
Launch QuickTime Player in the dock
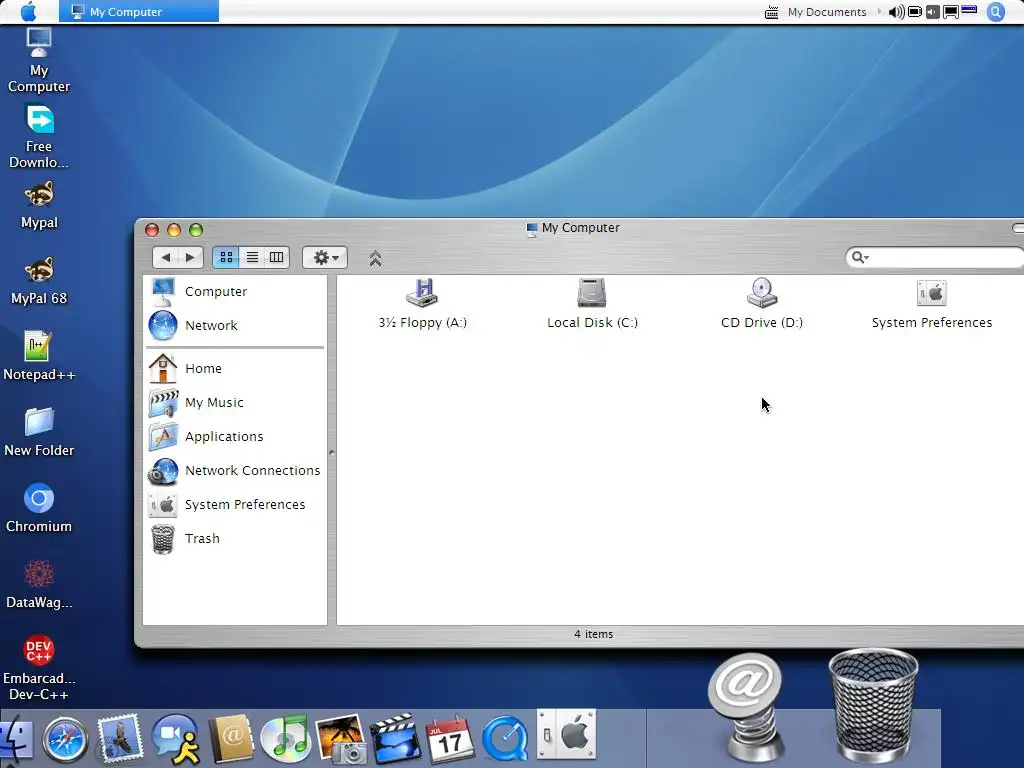pyautogui.click(x=505, y=739)
